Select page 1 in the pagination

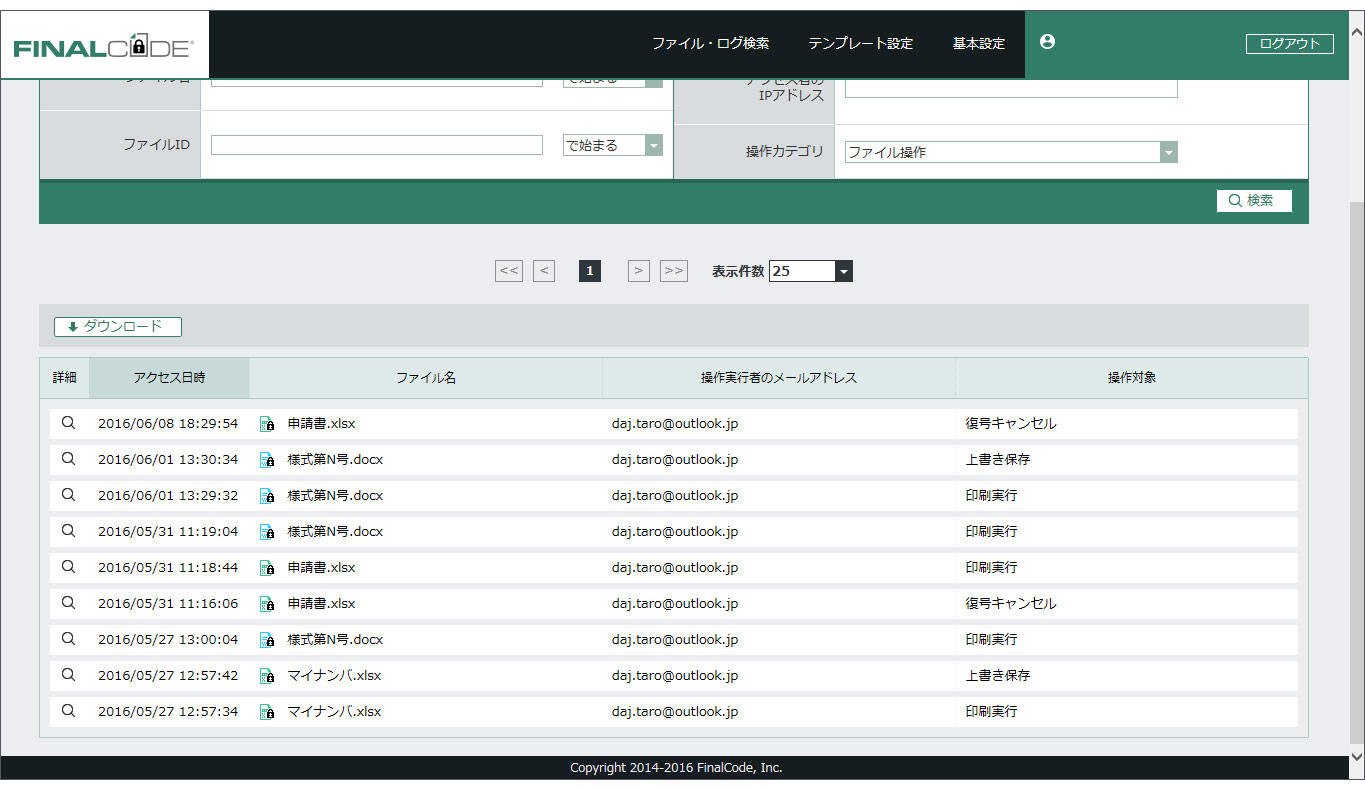[590, 271]
